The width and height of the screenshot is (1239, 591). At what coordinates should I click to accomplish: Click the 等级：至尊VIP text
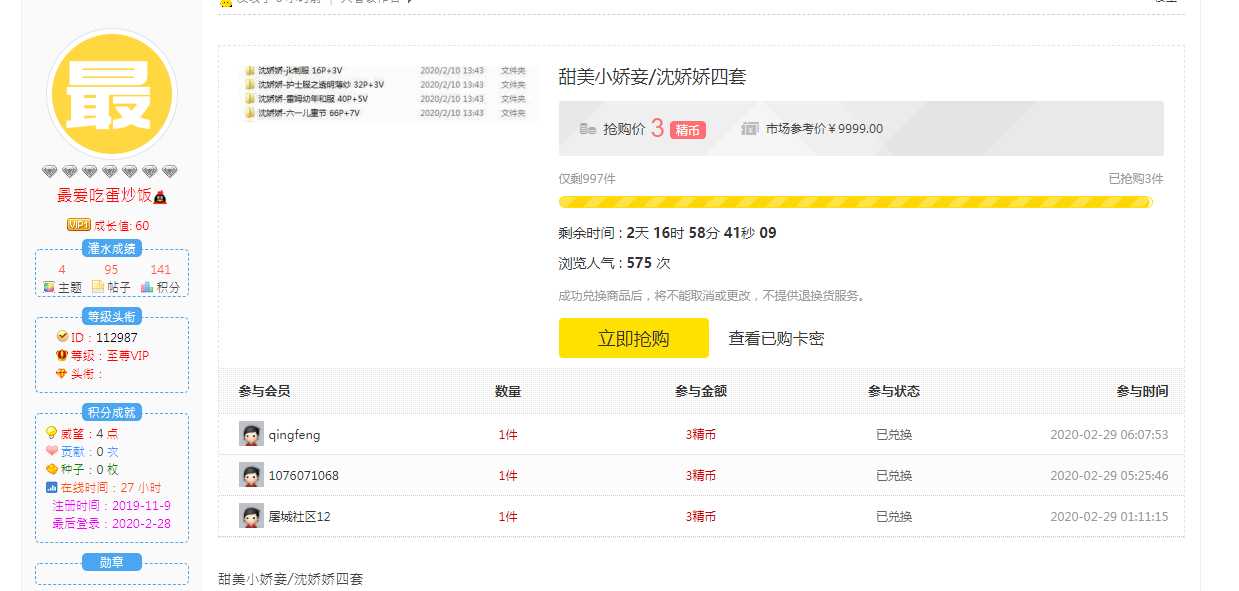[x=110, y=355]
